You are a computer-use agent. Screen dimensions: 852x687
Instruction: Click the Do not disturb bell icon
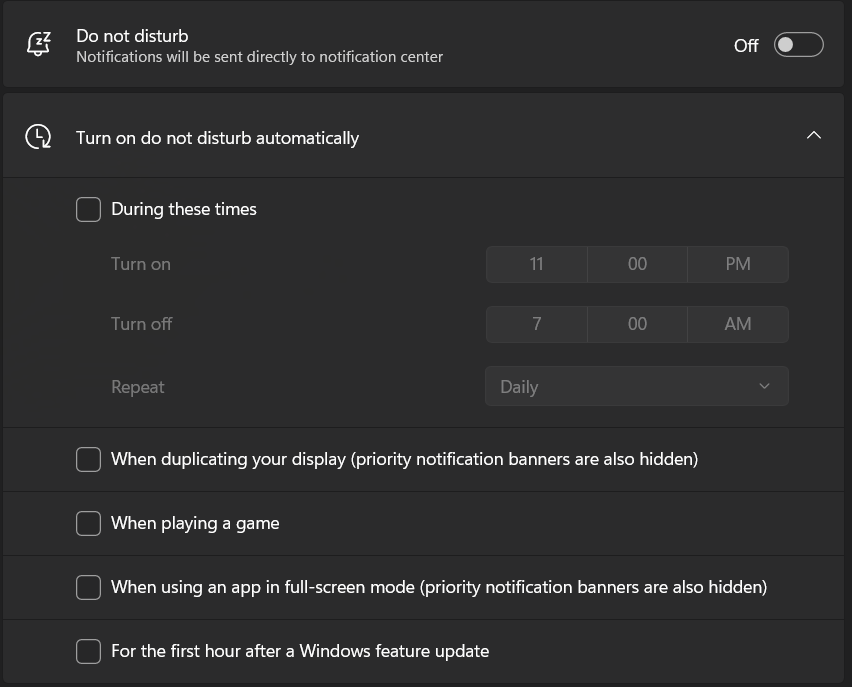click(38, 45)
